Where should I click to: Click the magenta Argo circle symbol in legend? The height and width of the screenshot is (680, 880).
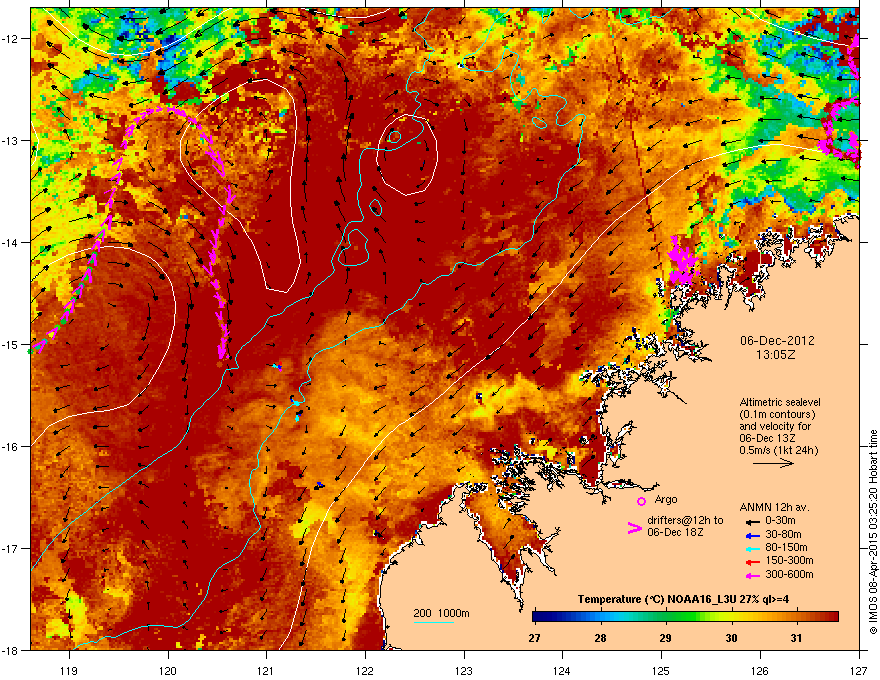click(641, 502)
